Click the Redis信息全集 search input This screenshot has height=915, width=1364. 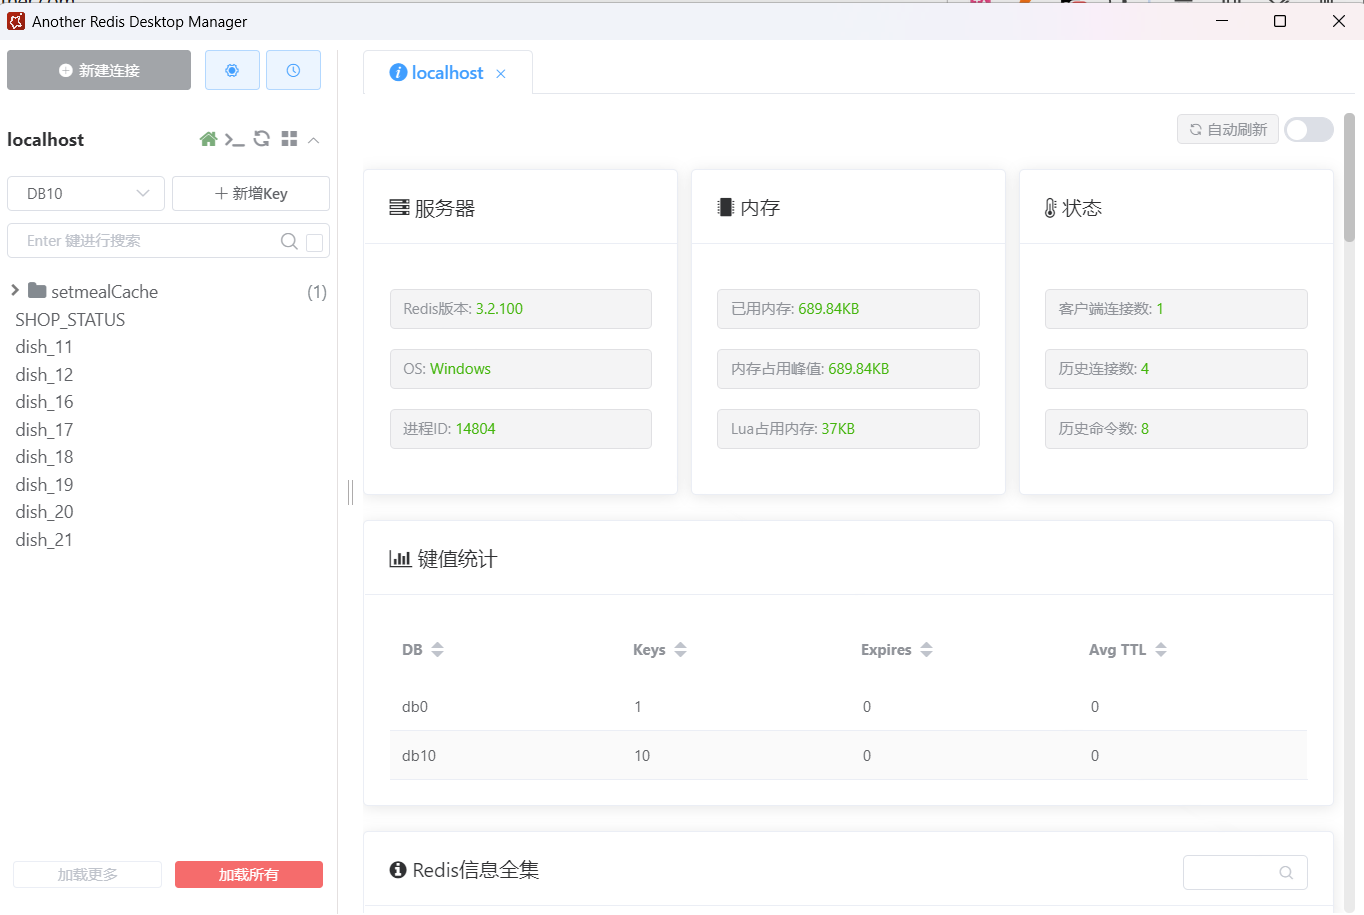pyautogui.click(x=1245, y=872)
